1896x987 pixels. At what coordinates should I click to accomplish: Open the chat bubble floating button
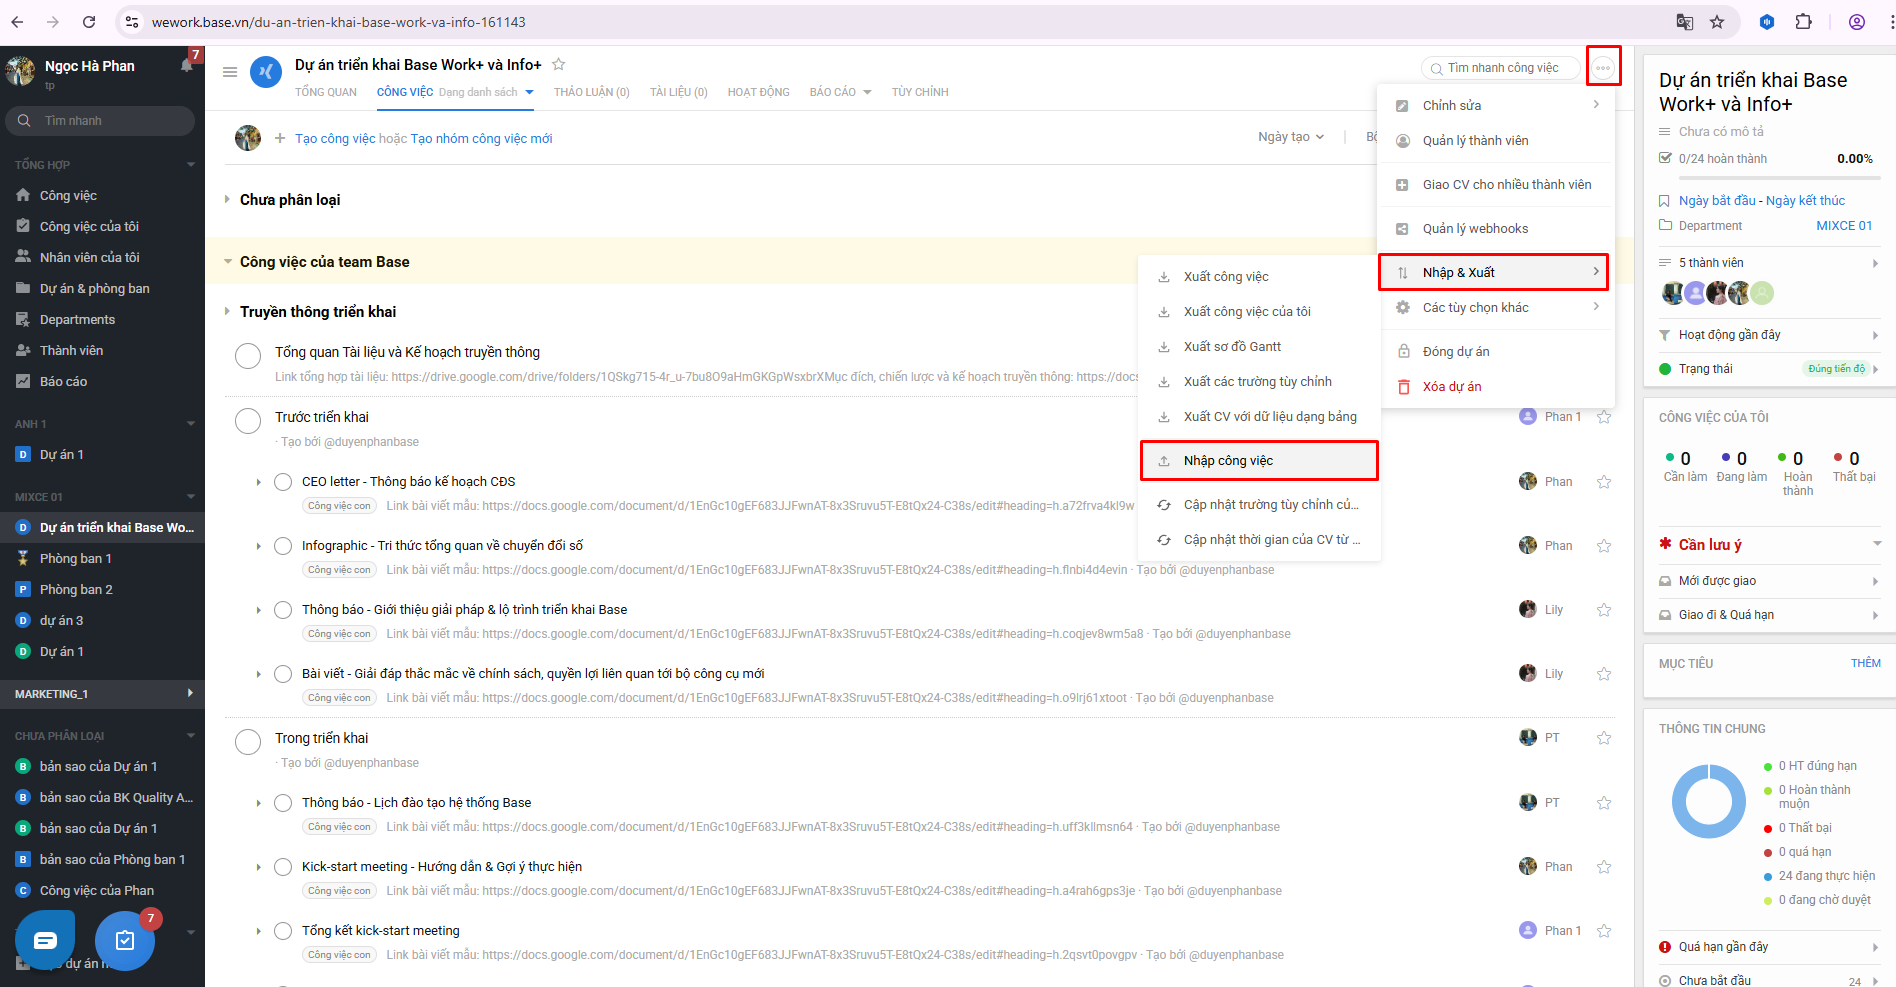pos(45,940)
